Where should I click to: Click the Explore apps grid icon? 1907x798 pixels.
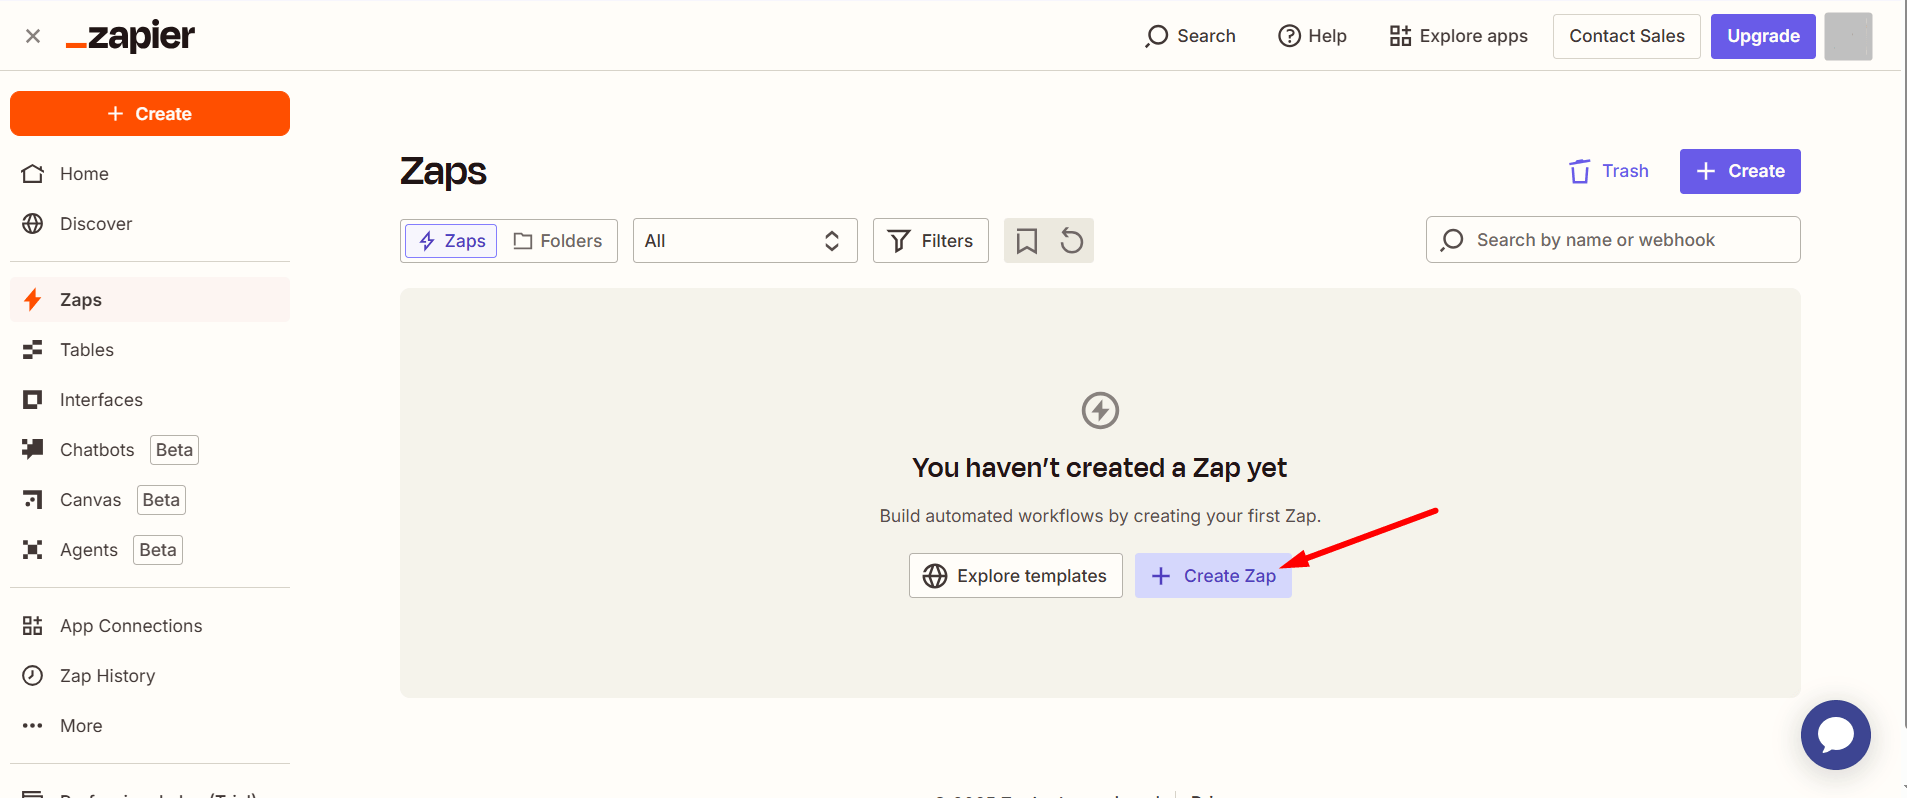click(1400, 36)
